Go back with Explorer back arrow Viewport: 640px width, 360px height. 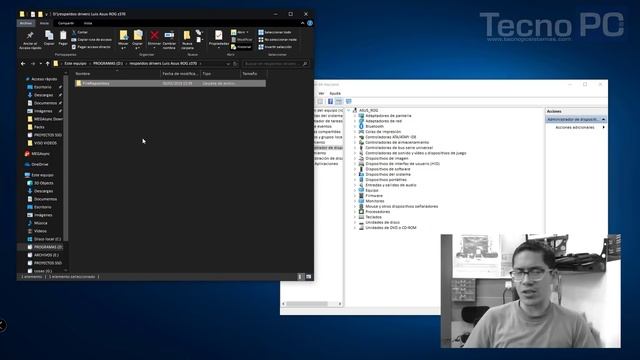[x=23, y=64]
